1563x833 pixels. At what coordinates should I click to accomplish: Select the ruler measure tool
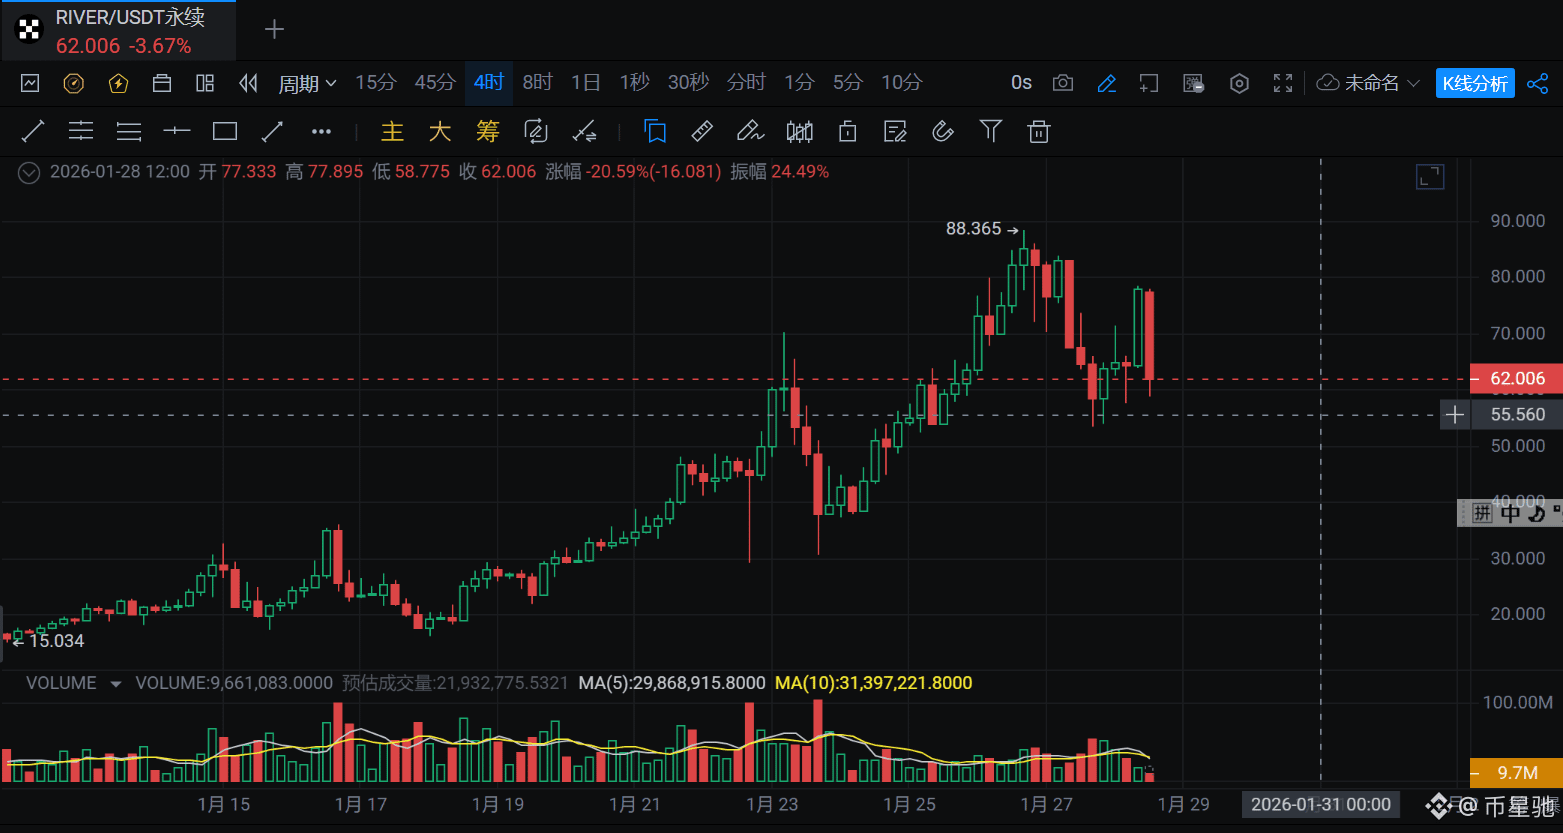click(703, 131)
